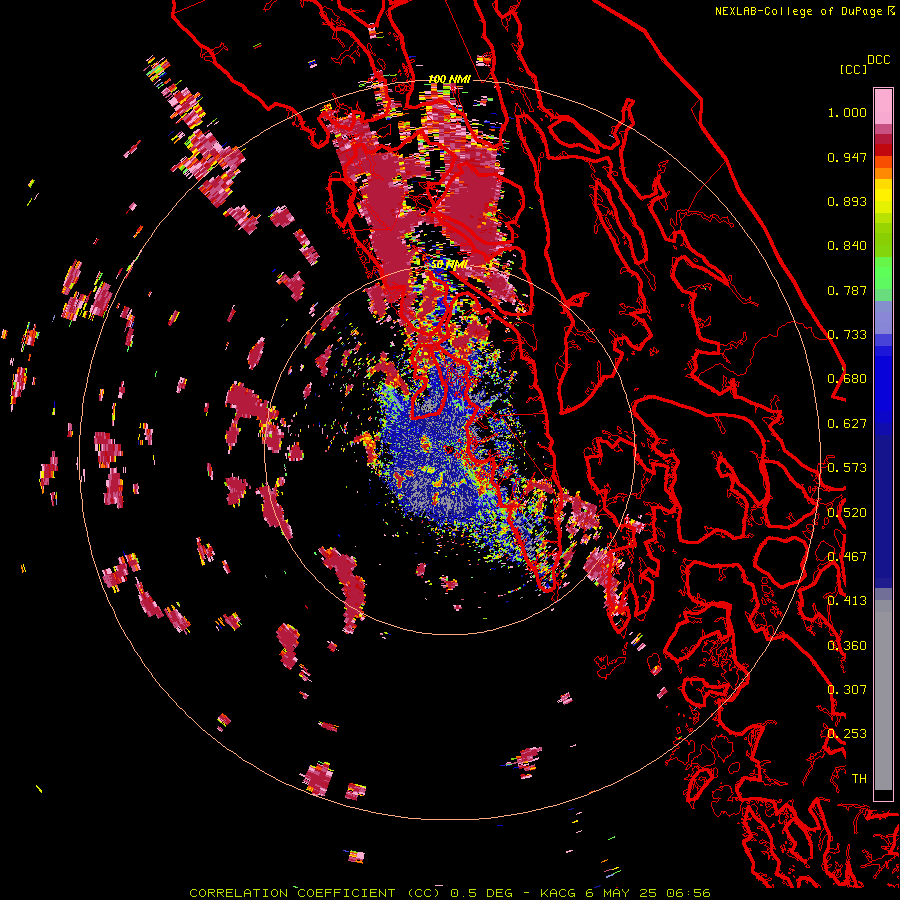Pick the light pink segment atop color bar
Screen dimensions: 900x900
[883, 106]
